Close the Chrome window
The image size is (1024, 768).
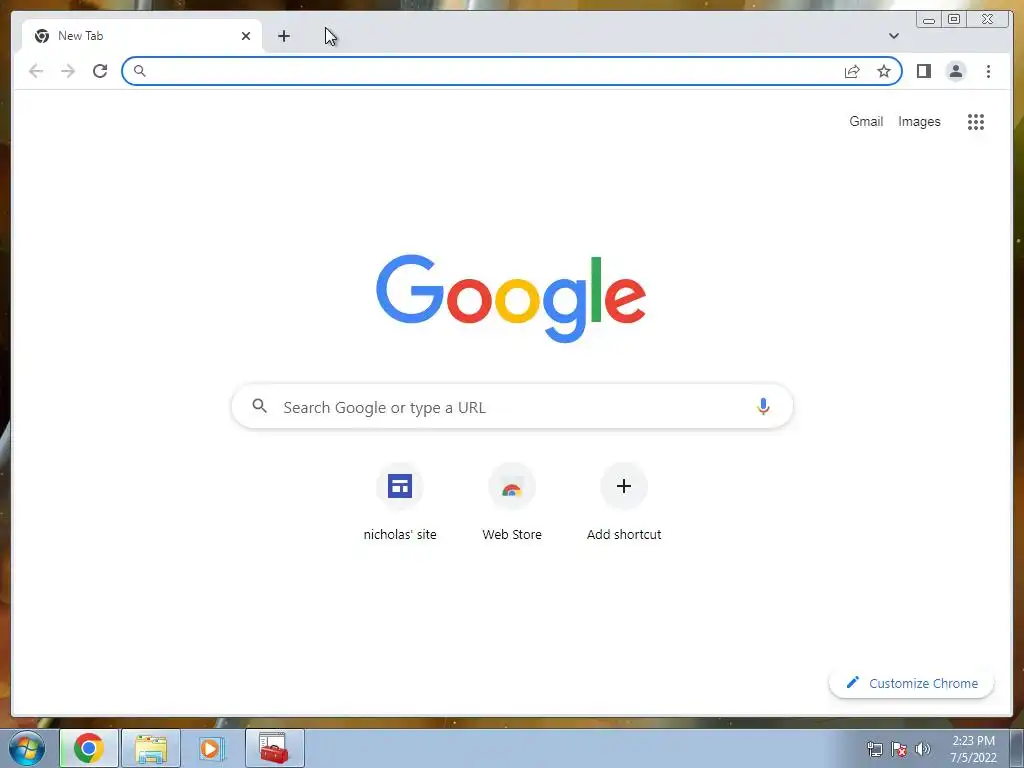[989, 20]
